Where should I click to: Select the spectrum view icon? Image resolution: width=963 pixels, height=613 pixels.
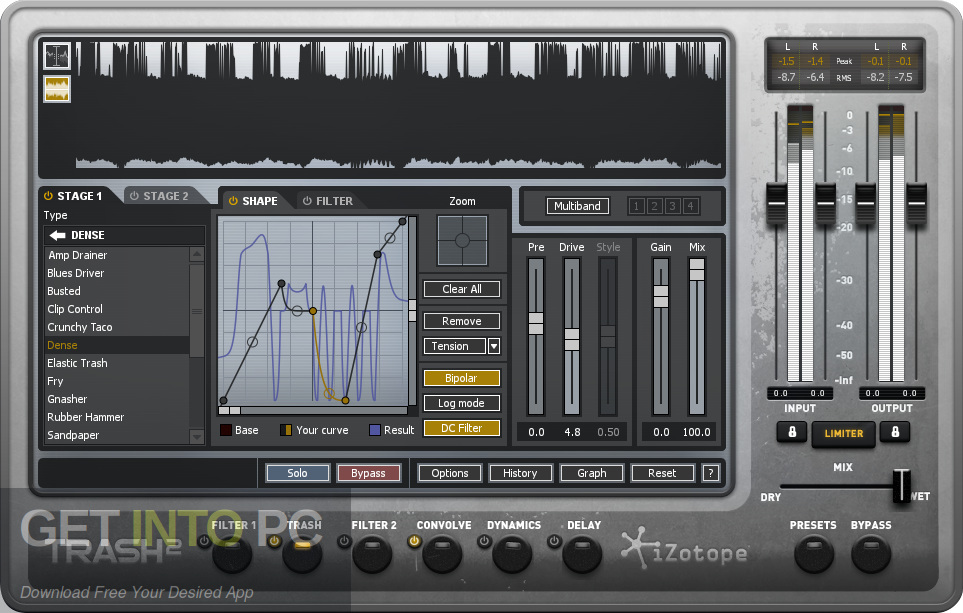click(57, 57)
